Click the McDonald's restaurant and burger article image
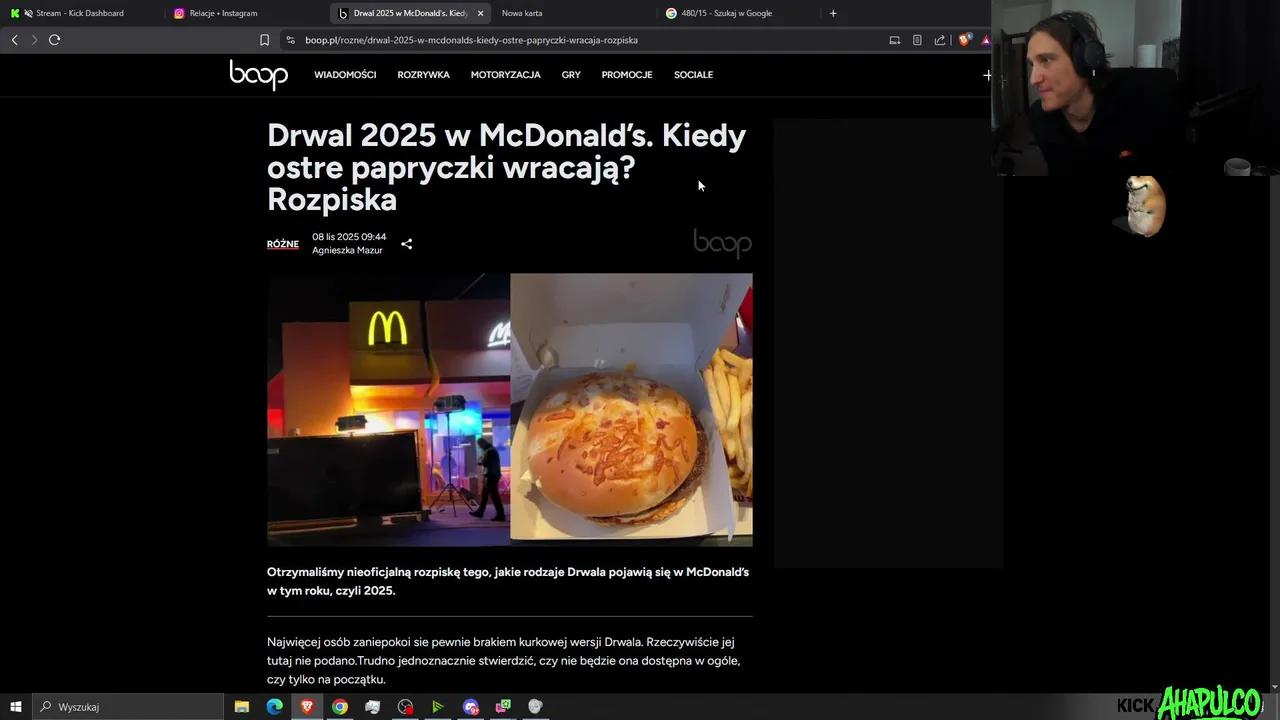The height and width of the screenshot is (720, 1280). click(x=510, y=410)
